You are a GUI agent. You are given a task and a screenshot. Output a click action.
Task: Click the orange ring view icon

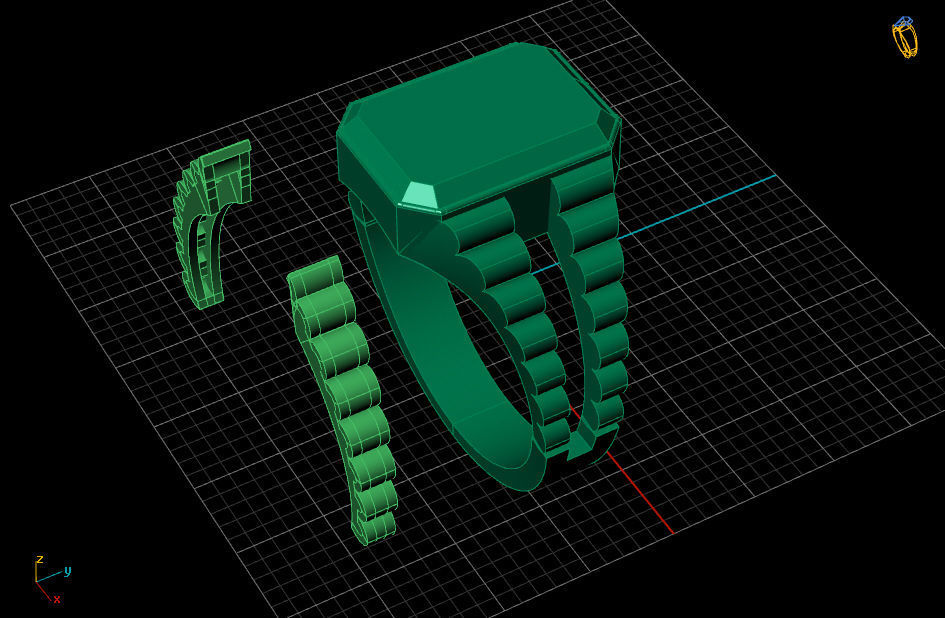(x=905, y=37)
